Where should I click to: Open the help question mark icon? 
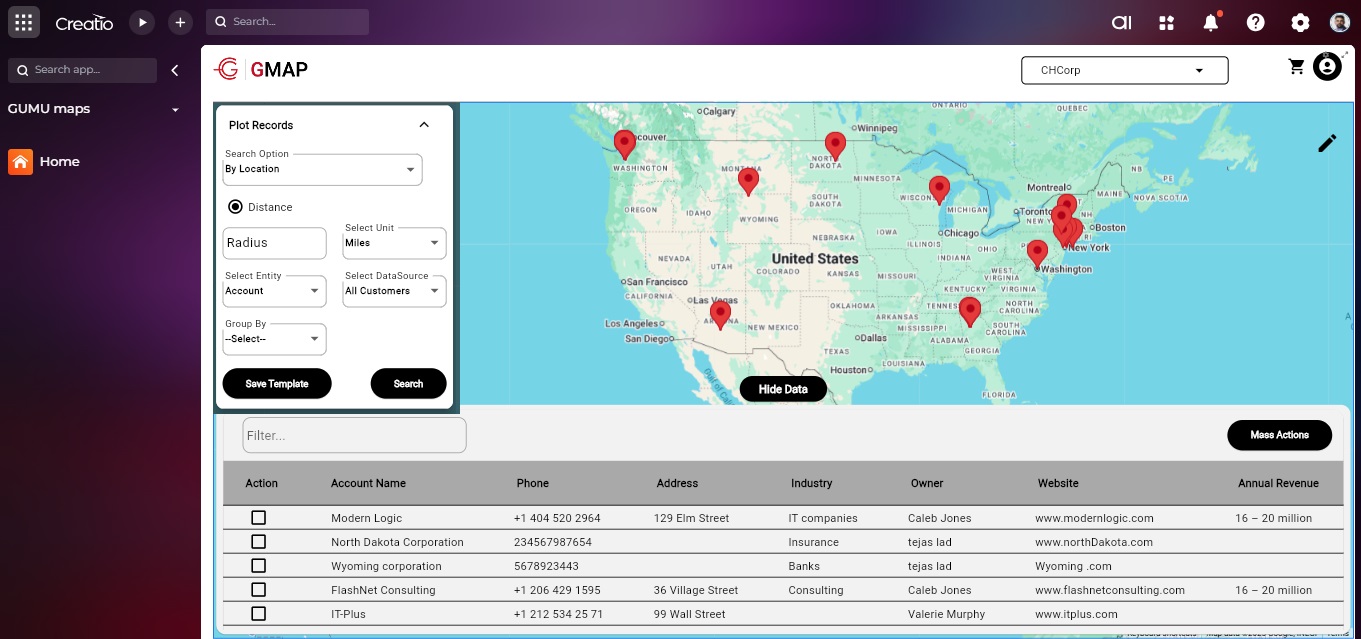coord(1255,22)
